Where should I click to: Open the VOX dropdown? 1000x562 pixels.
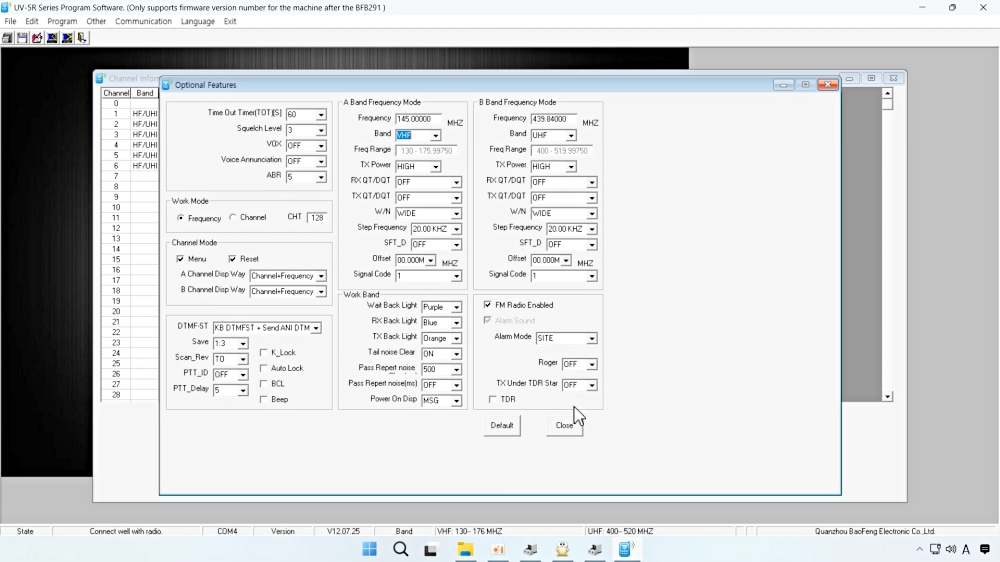tap(321, 146)
